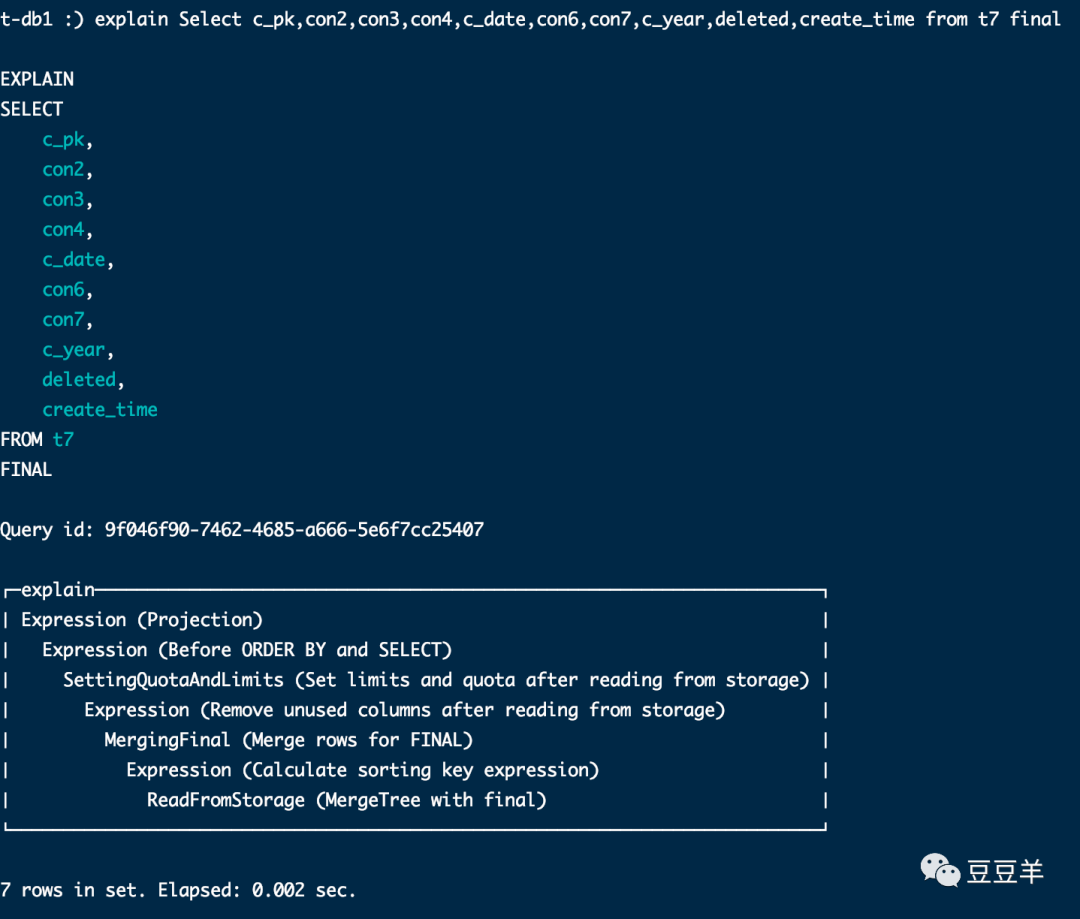Select the teal c_year column name
The width and height of the screenshot is (1080, 919).
point(74,350)
